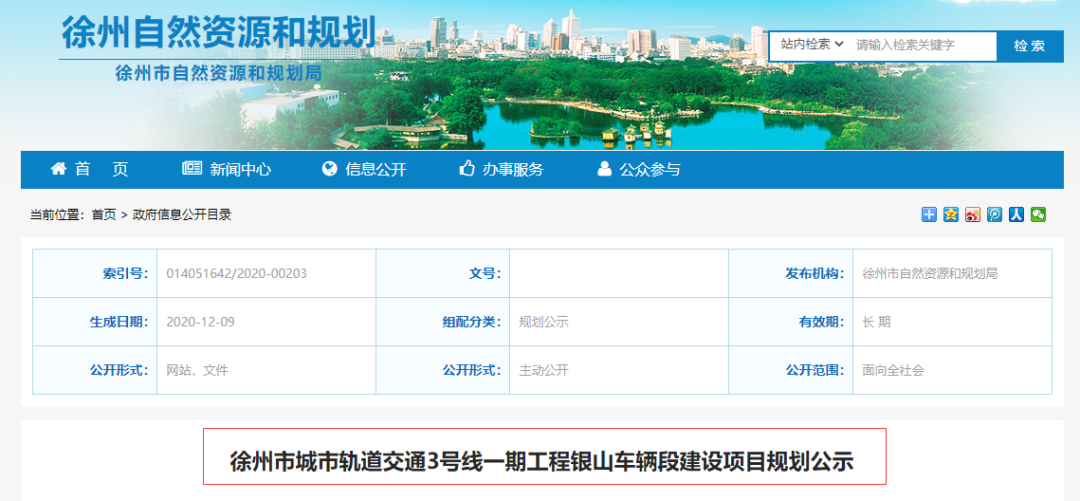Click the 首页 breadcrumb link
Screen dimensions: 1080x501
click(x=104, y=215)
